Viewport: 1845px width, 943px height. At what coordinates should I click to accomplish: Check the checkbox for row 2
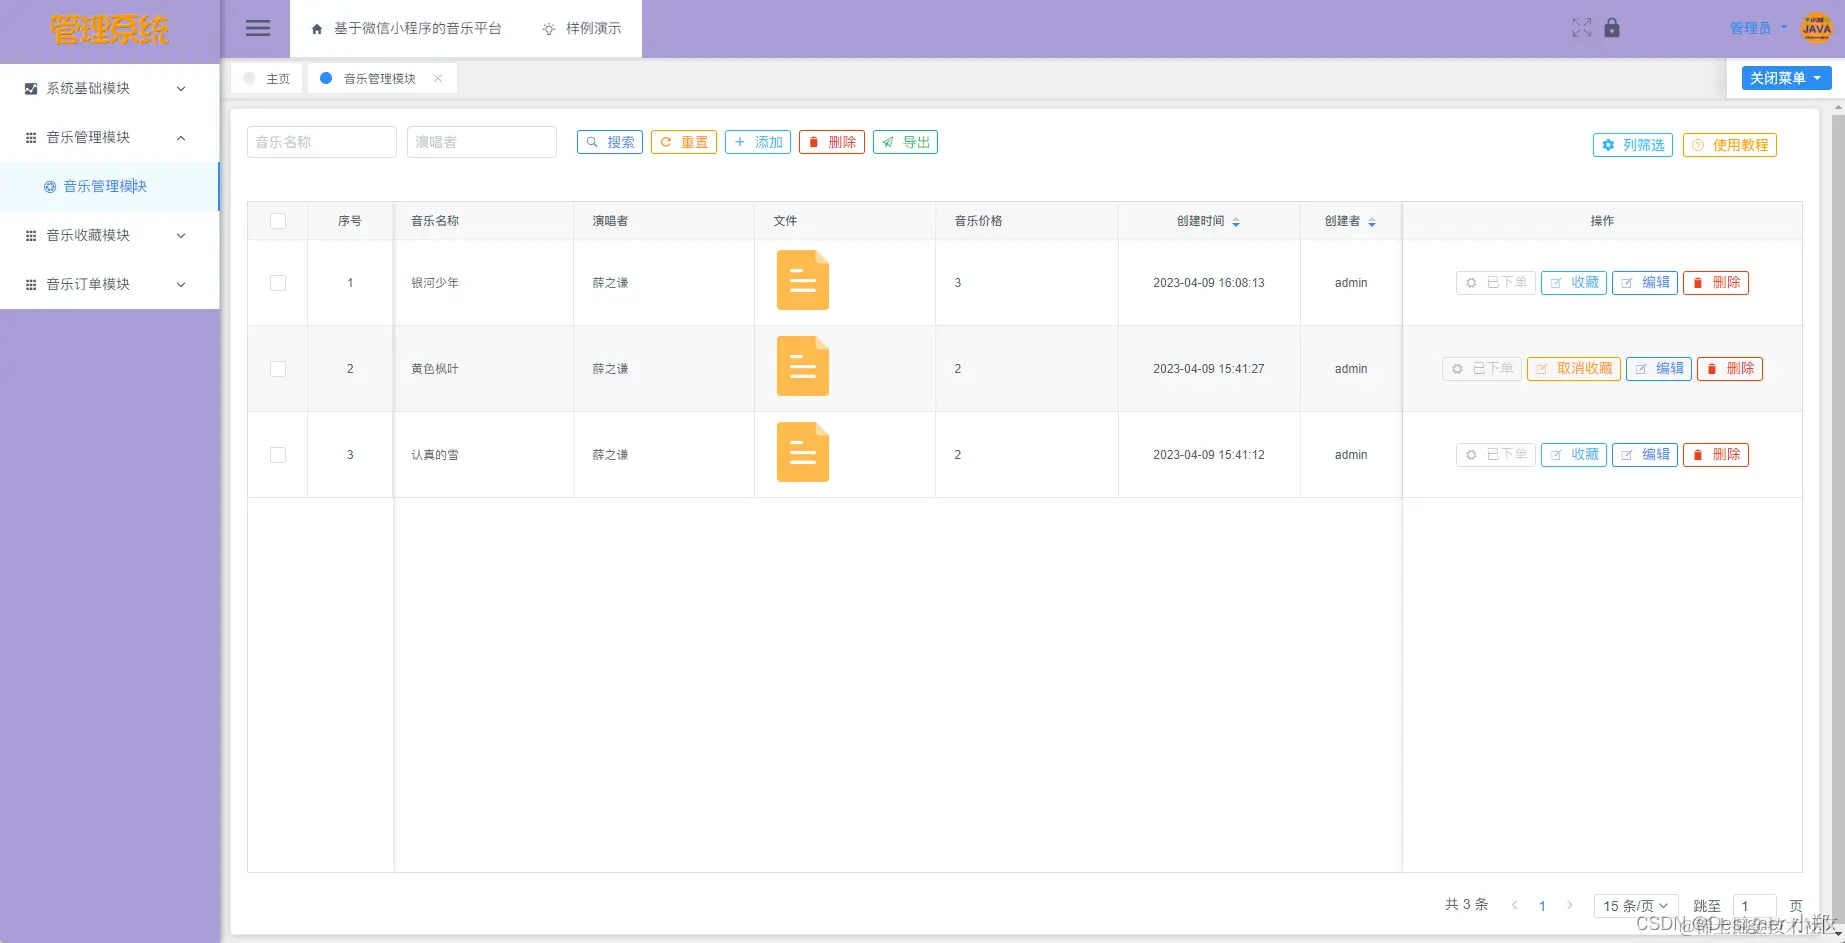tap(278, 369)
